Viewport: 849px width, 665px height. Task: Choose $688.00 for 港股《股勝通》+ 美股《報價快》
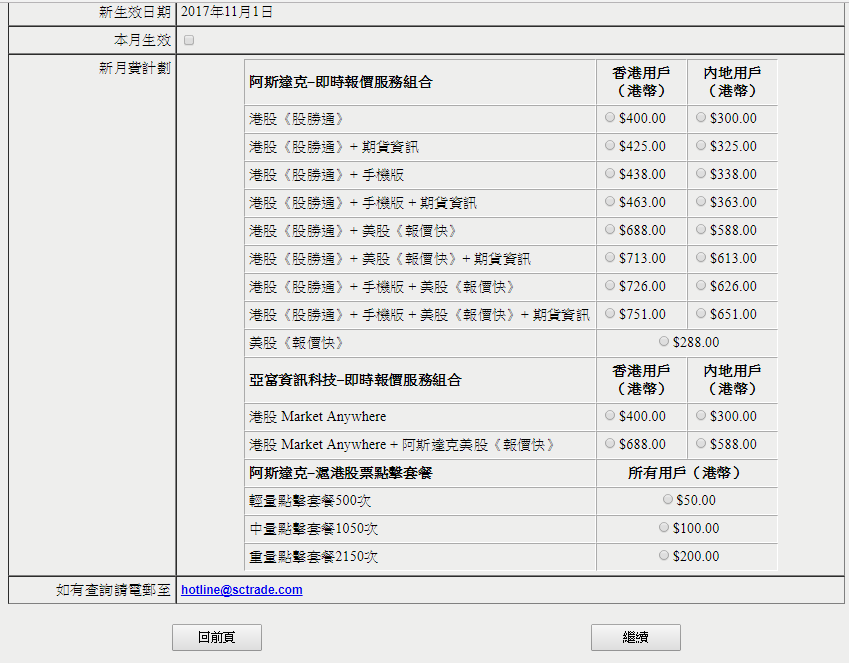pyautogui.click(x=610, y=230)
